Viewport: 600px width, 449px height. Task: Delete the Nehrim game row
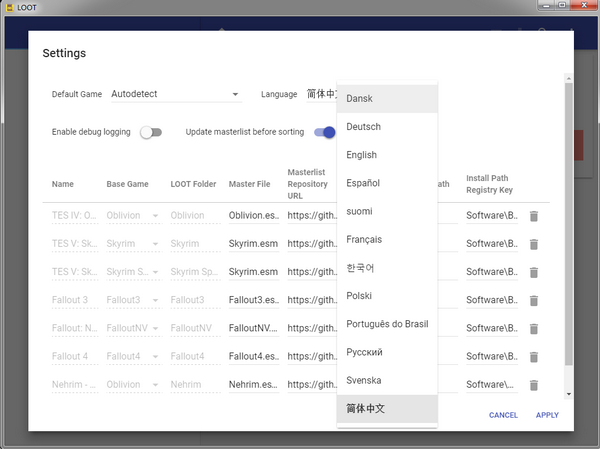coord(534,385)
